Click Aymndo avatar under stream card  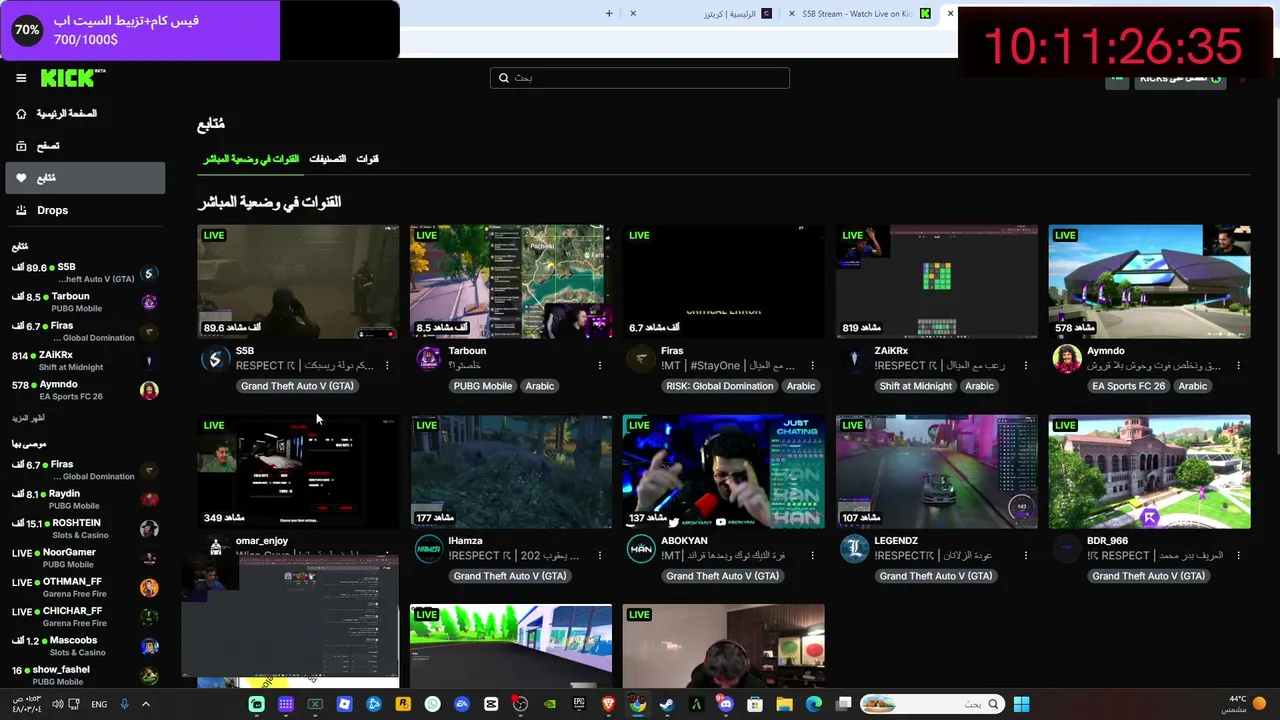click(x=1067, y=359)
